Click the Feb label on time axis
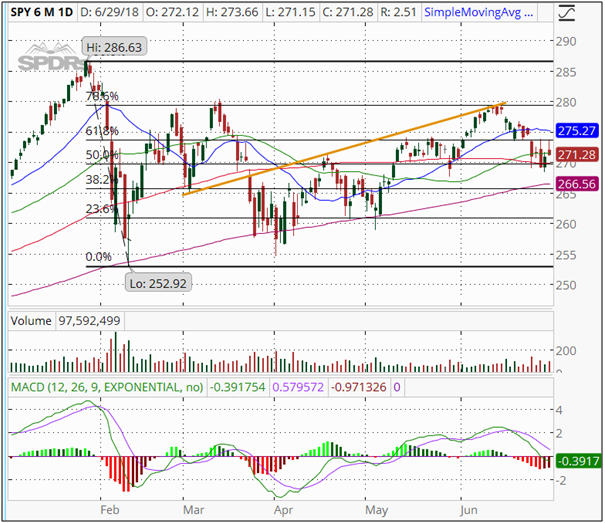The image size is (605, 523). [x=110, y=510]
